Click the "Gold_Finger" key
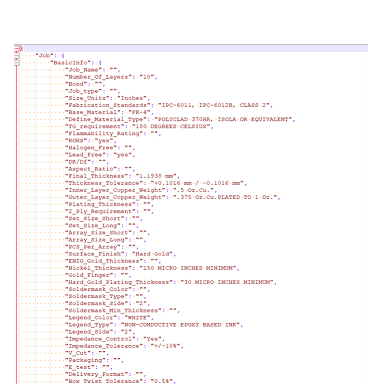This screenshot has height=384, width=368. [x=89, y=275]
